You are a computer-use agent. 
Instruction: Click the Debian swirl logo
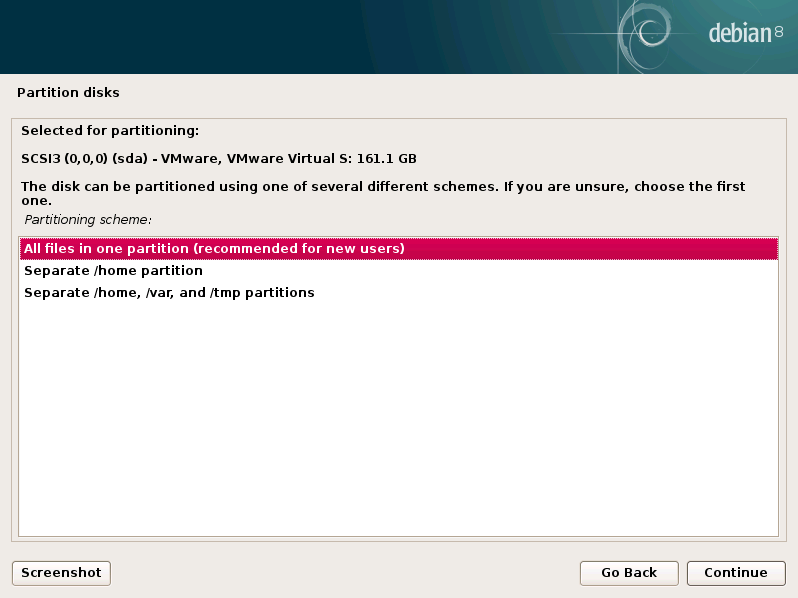[644, 36]
